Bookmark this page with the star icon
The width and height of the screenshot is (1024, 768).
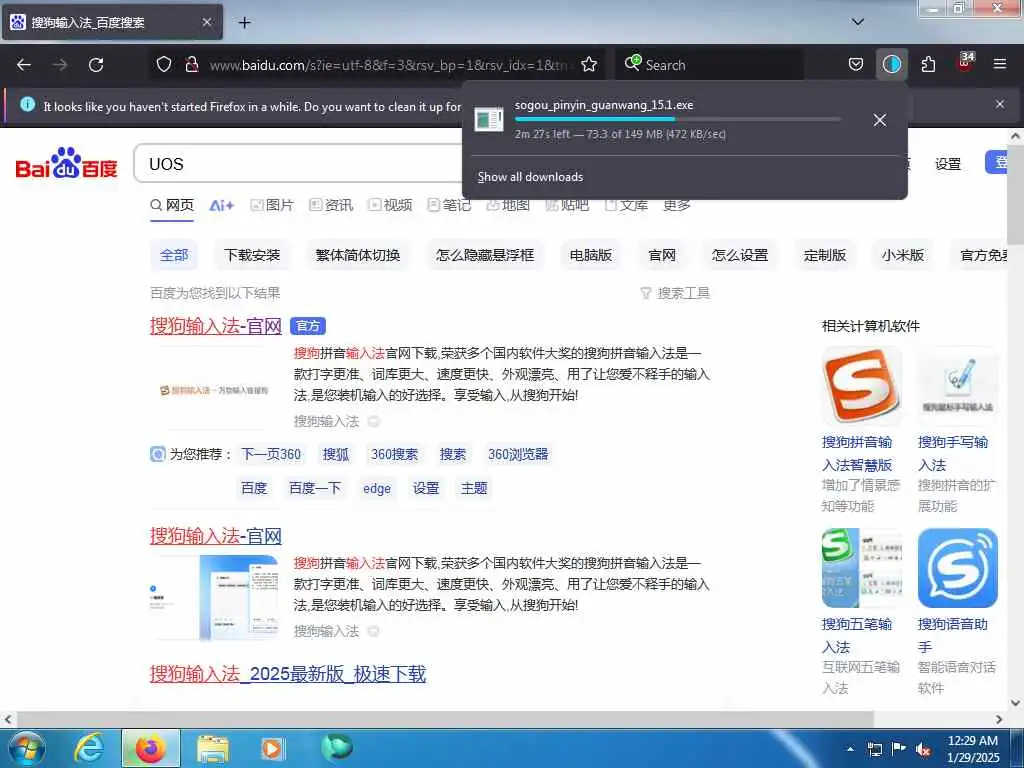click(x=589, y=65)
